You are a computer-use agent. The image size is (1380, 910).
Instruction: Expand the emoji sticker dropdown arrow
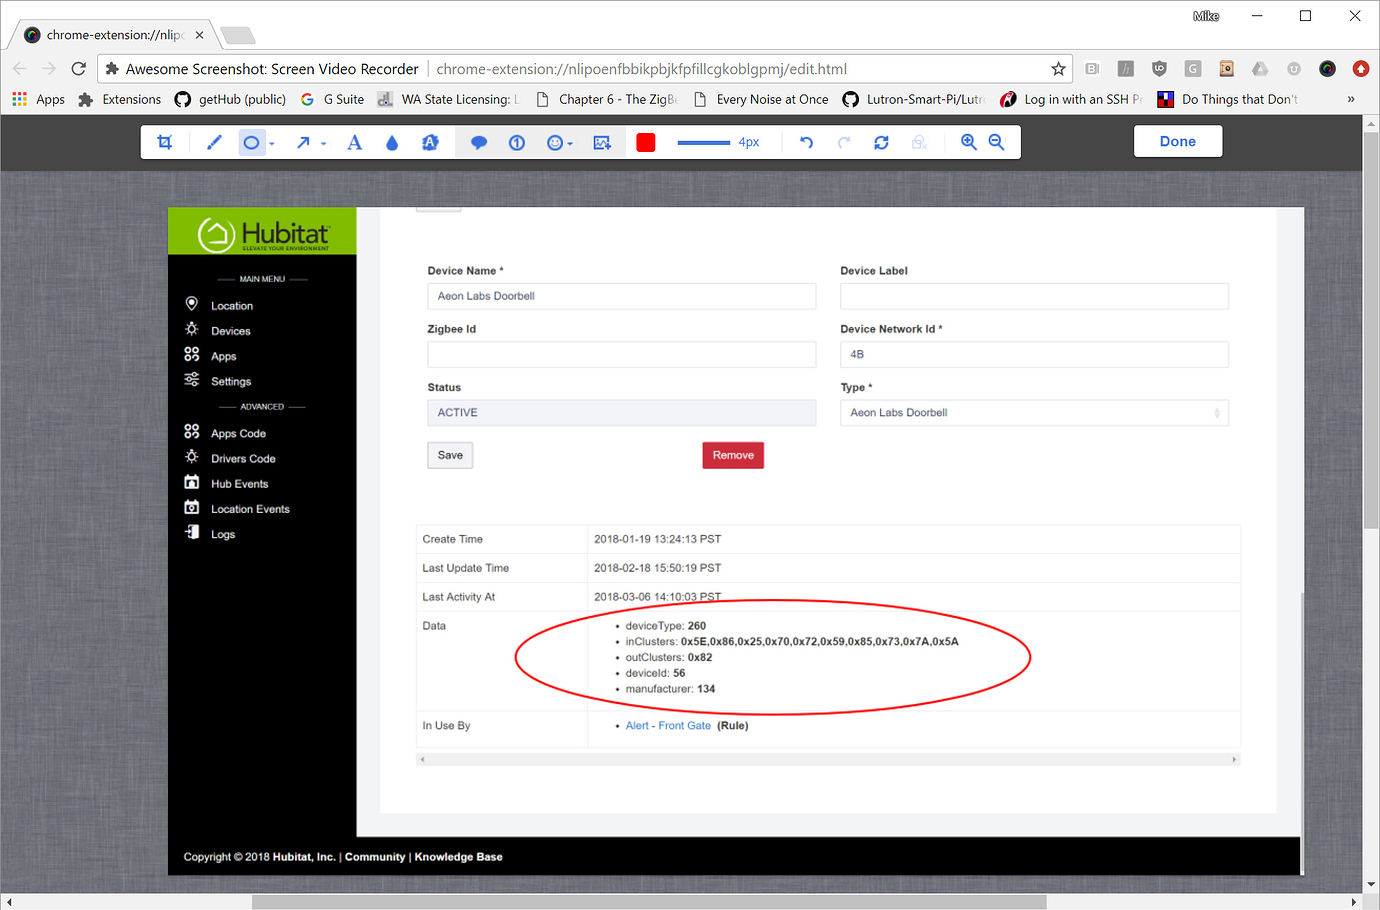(570, 143)
